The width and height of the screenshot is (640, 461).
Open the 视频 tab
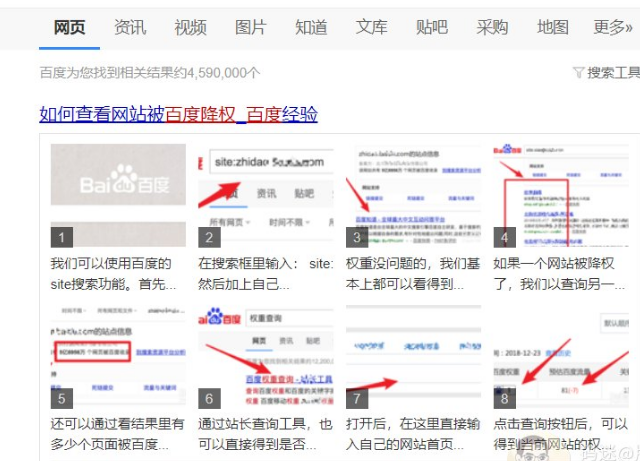[190, 27]
